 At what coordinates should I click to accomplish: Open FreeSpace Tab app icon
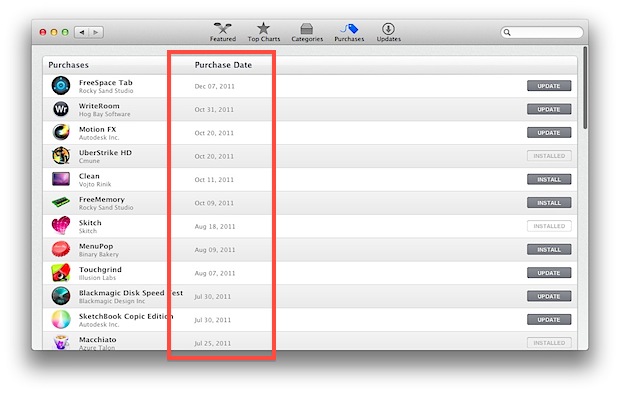(x=61, y=85)
